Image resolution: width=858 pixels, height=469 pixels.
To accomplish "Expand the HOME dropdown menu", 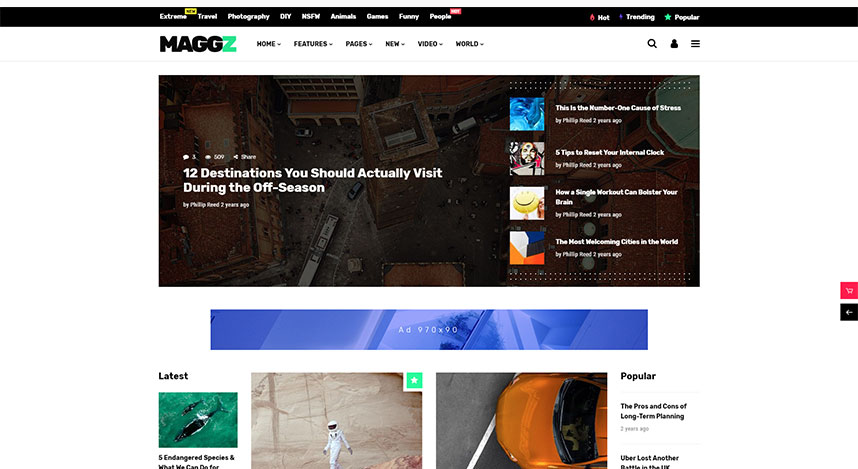I will tap(269, 44).
